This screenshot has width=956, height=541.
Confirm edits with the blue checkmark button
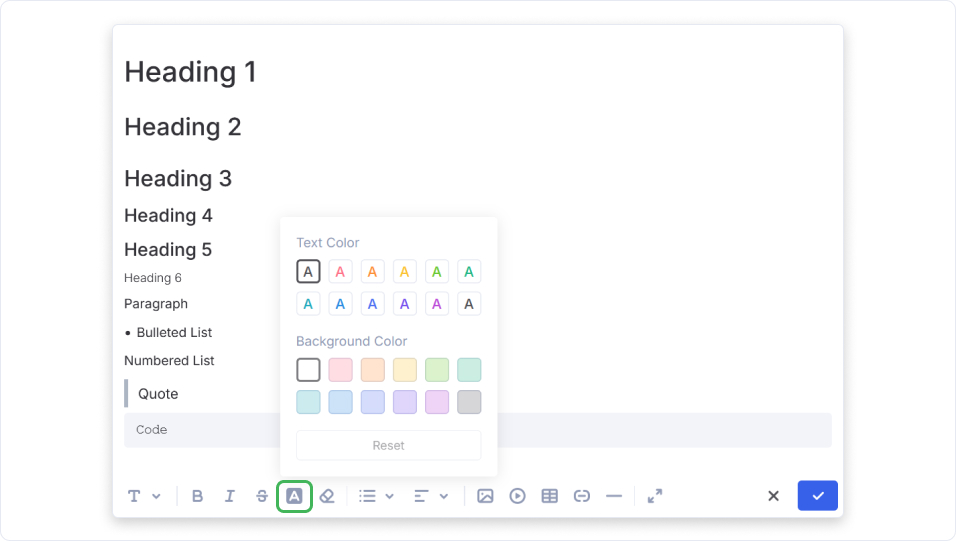(x=817, y=496)
